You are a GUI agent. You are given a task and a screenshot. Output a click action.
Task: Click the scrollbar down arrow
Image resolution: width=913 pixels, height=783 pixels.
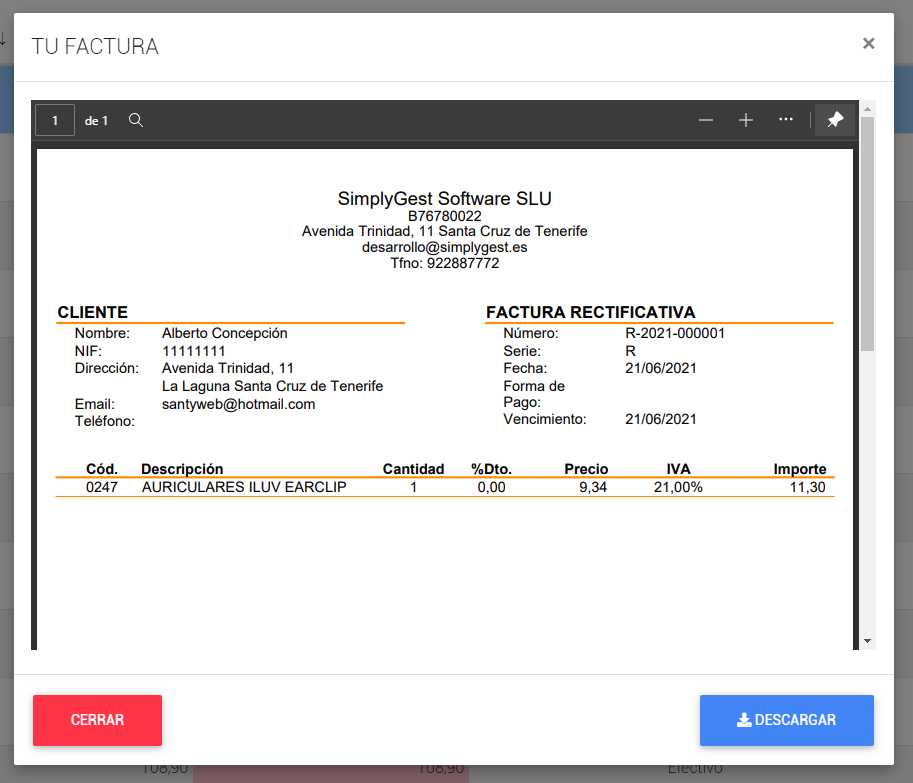[x=867, y=641]
